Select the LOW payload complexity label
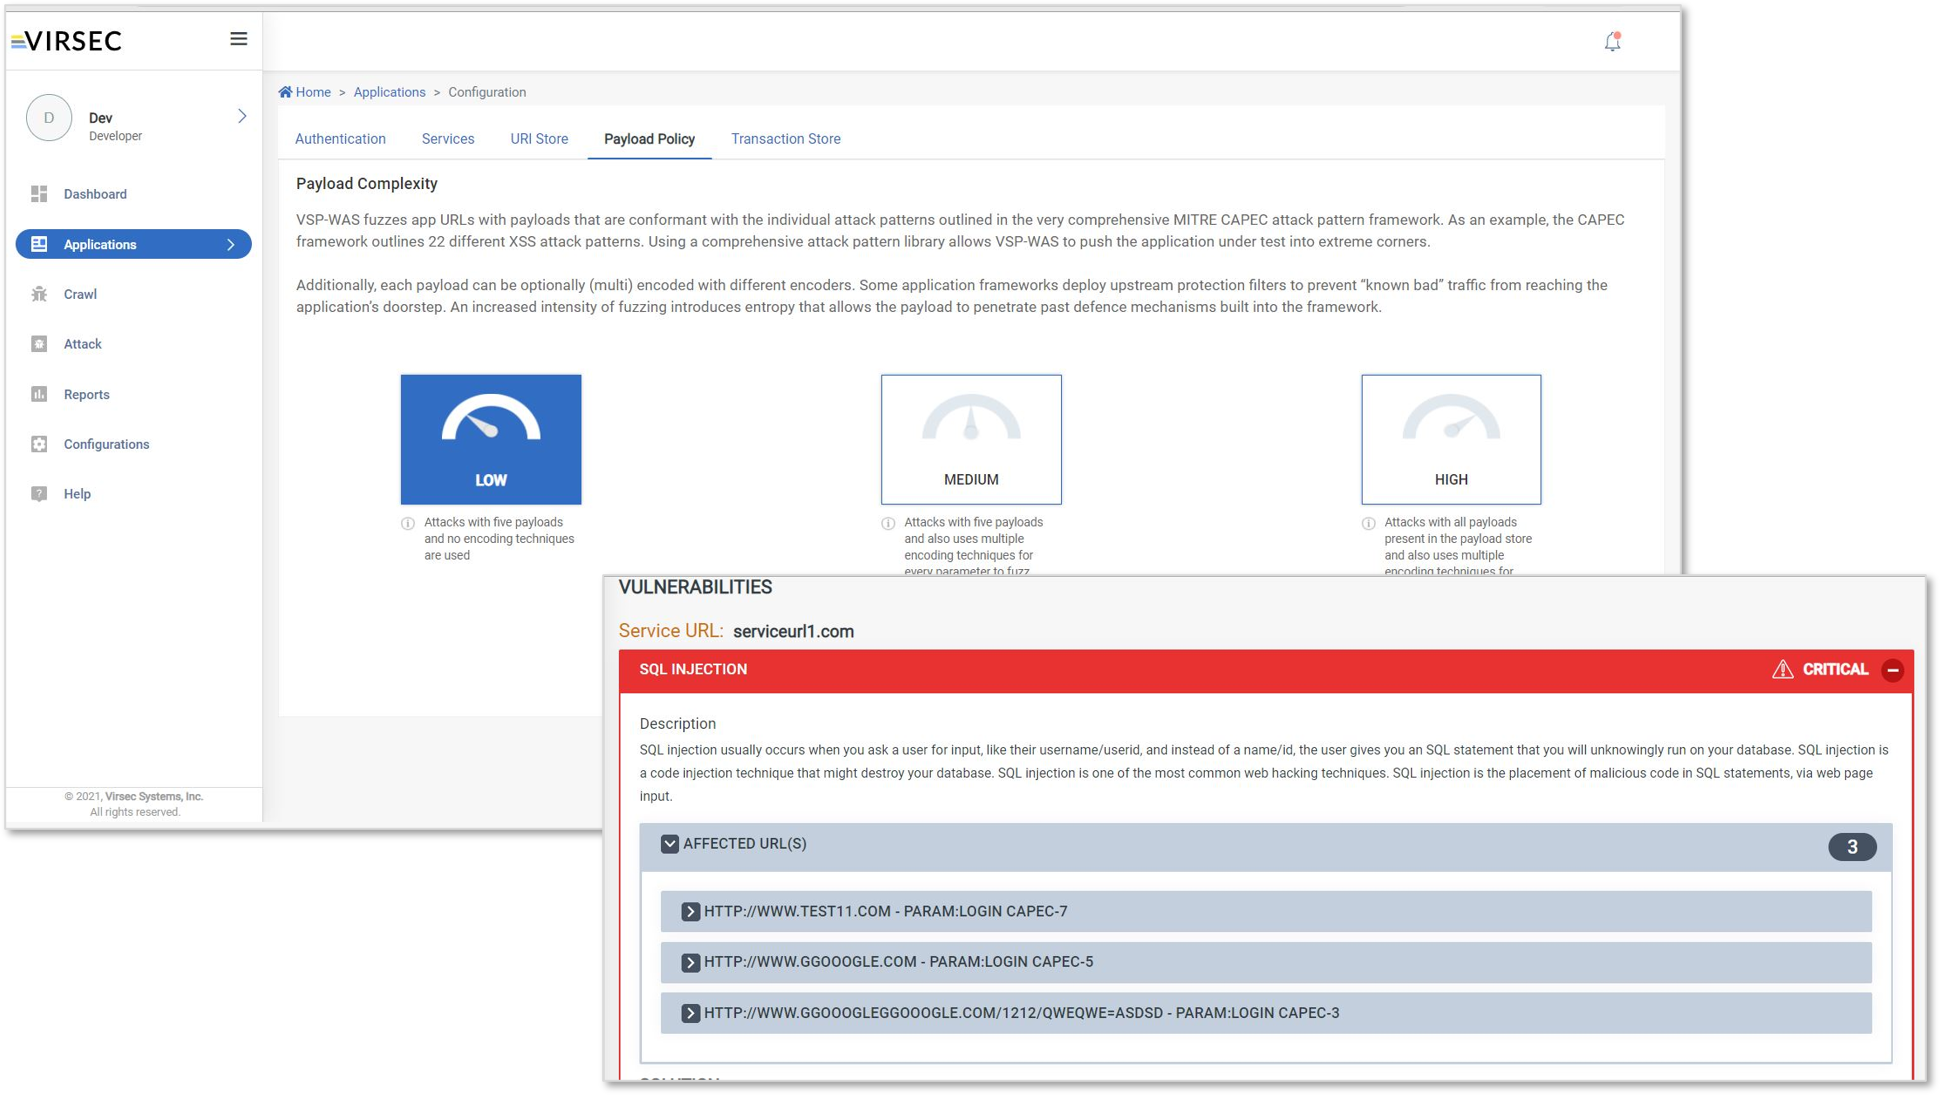The width and height of the screenshot is (1940, 1095). [491, 480]
